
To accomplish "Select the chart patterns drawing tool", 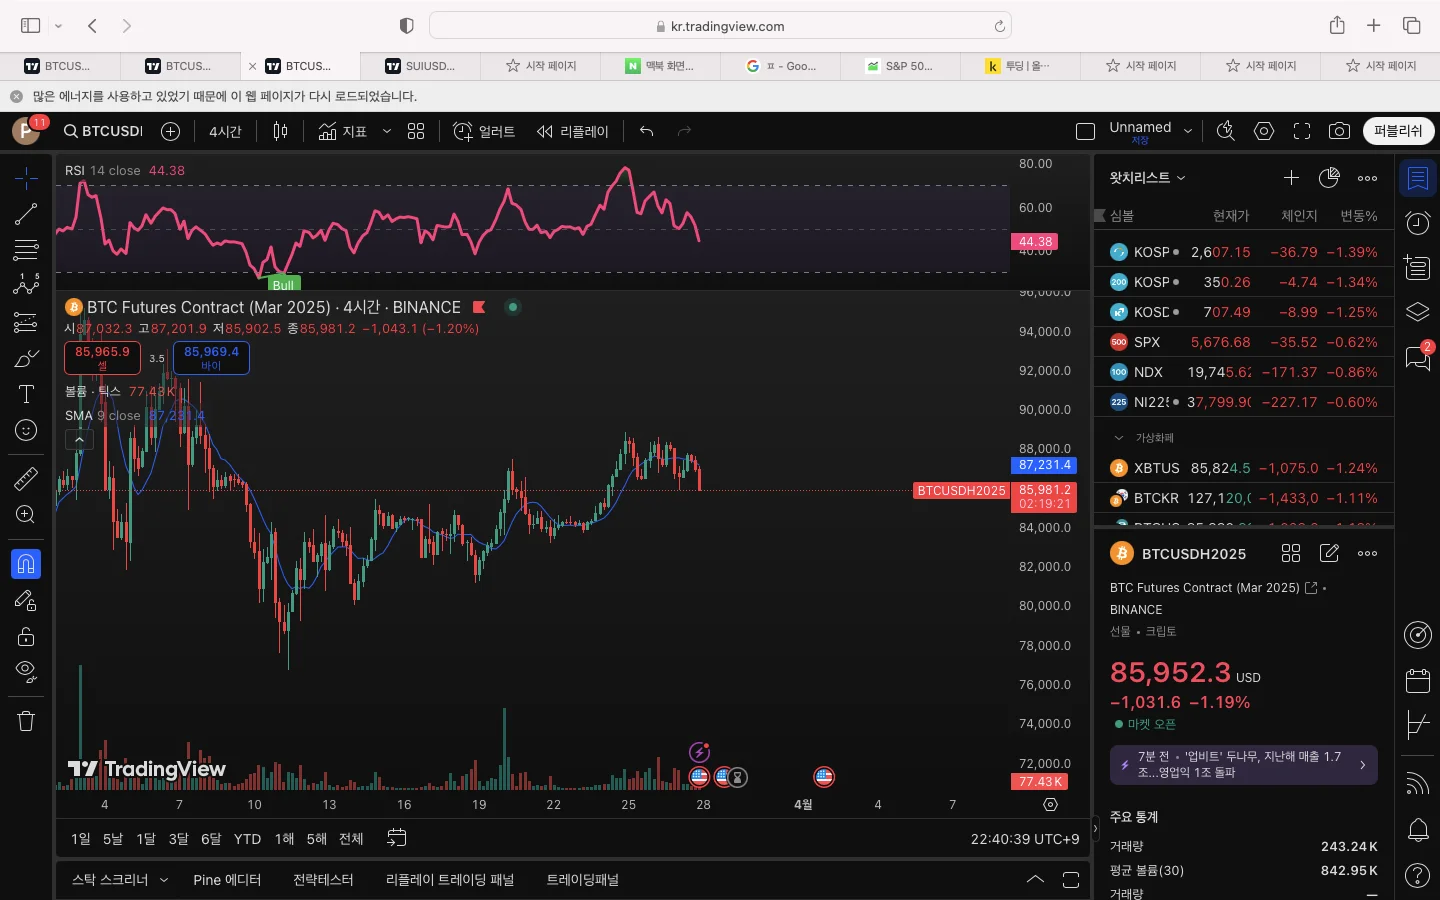I will click(26, 286).
